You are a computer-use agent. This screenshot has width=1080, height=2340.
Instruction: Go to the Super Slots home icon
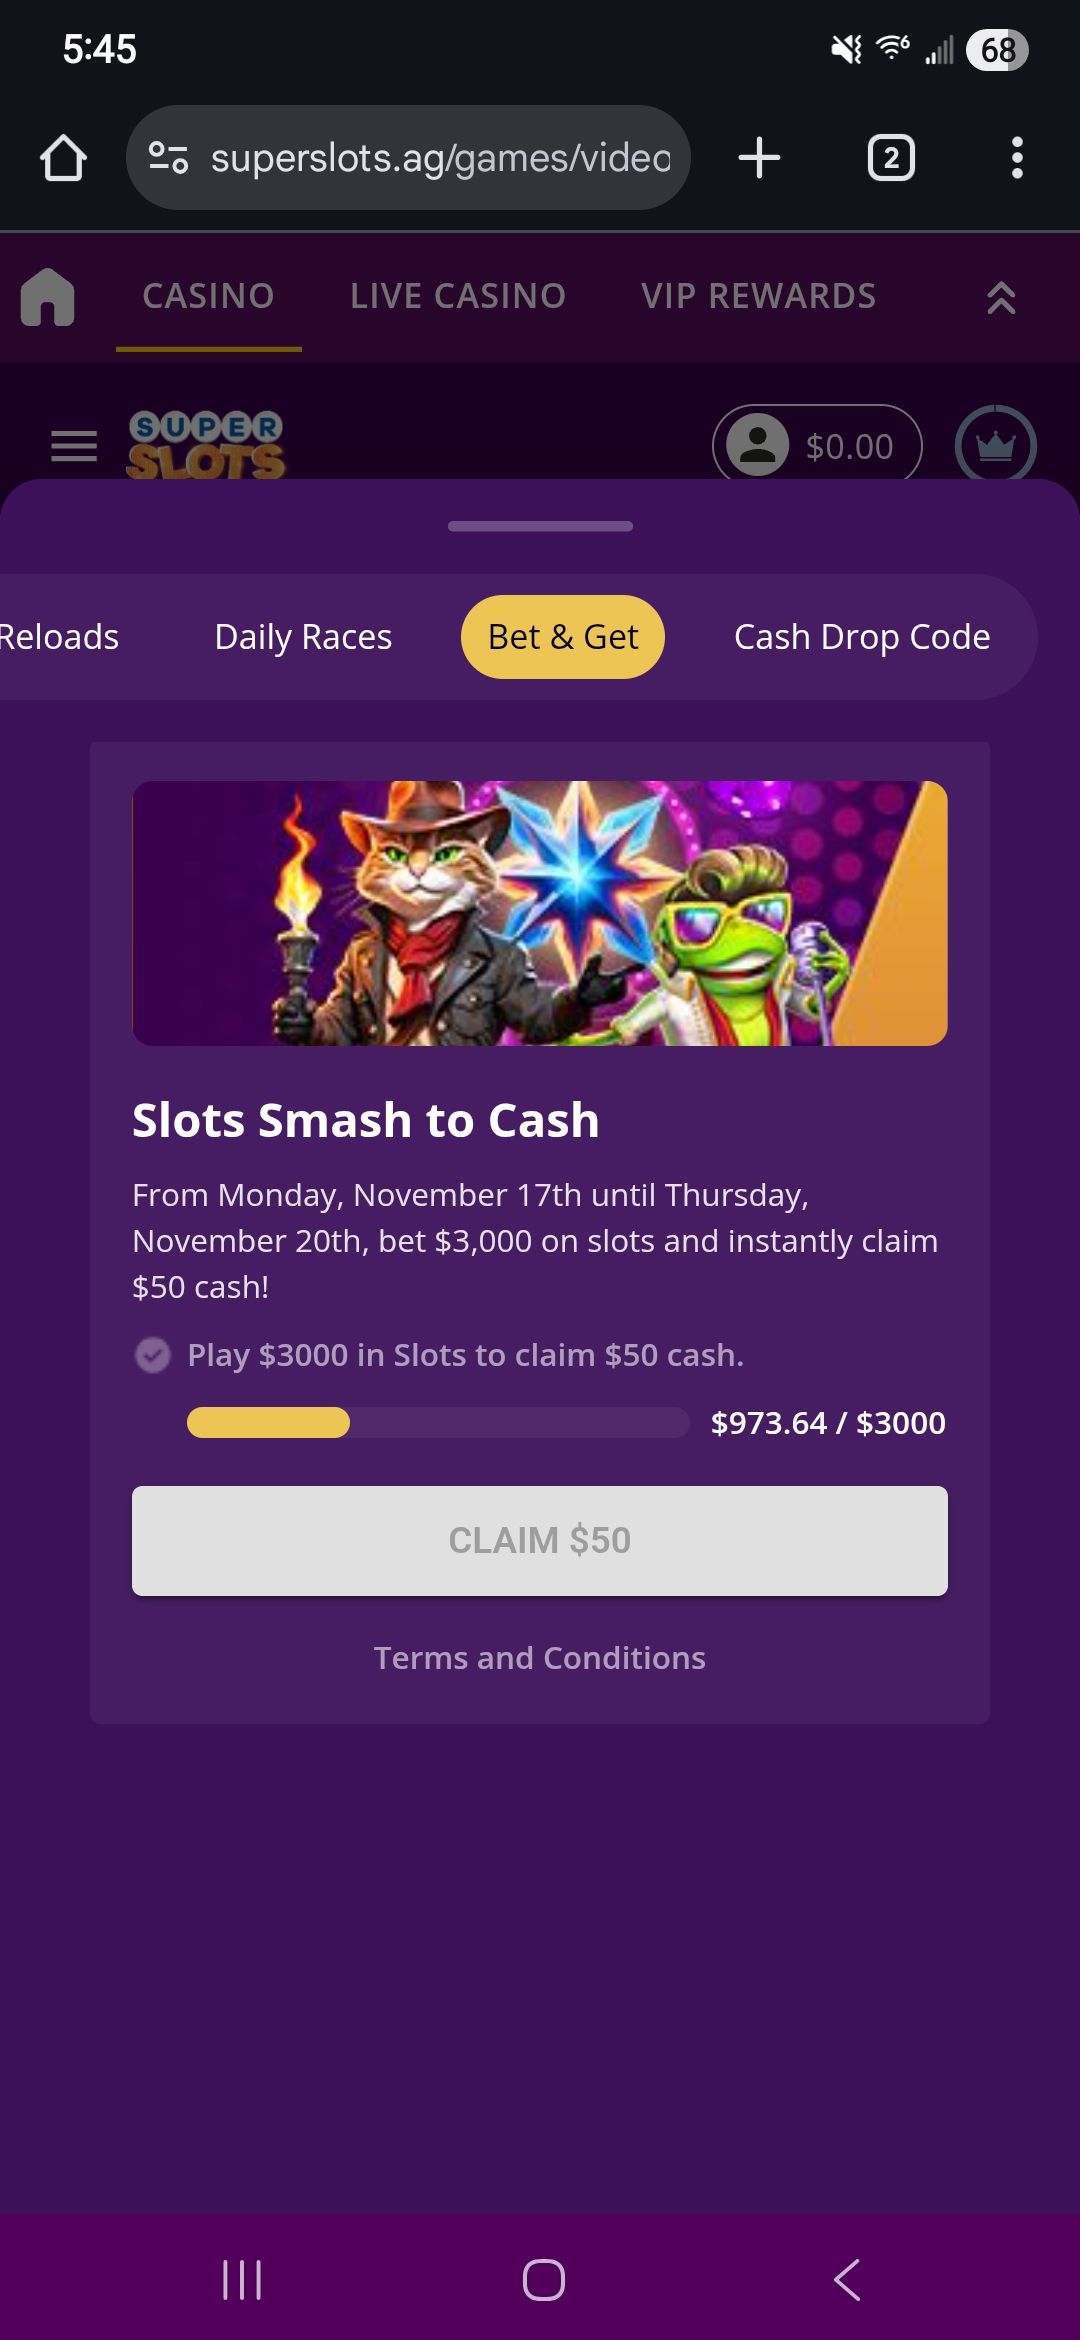point(48,297)
